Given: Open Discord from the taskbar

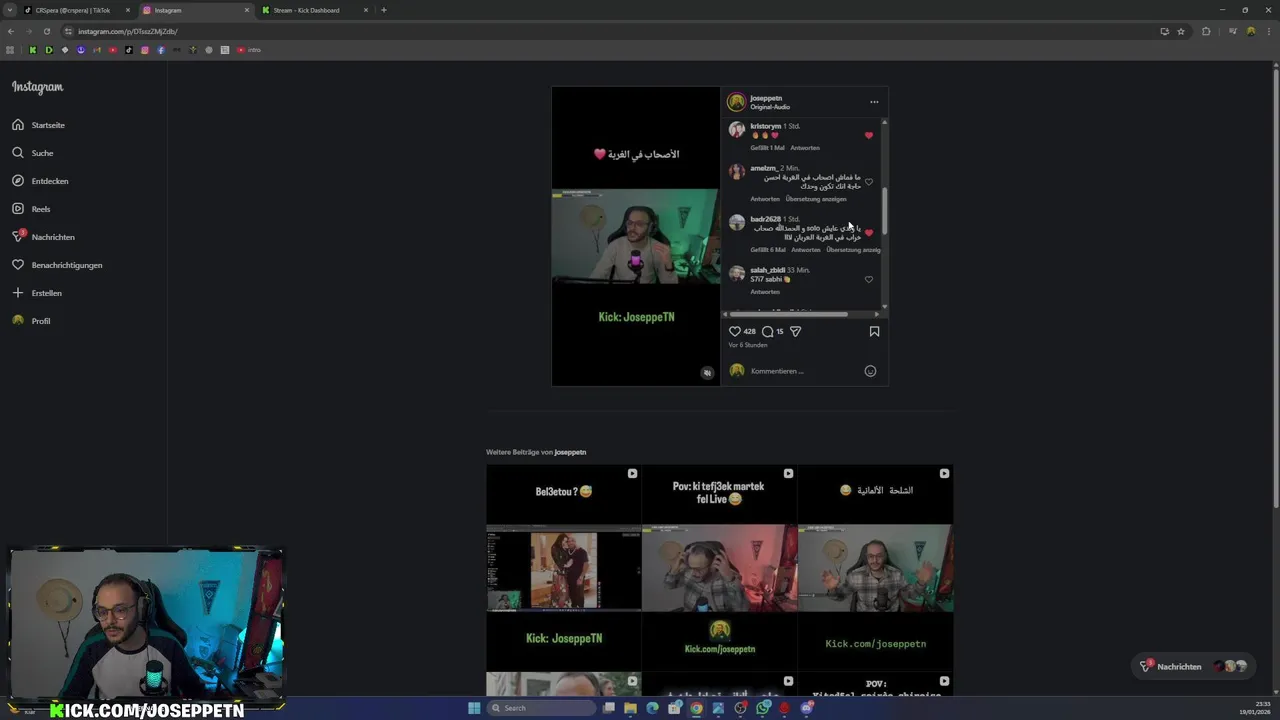Looking at the screenshot, I should point(807,708).
